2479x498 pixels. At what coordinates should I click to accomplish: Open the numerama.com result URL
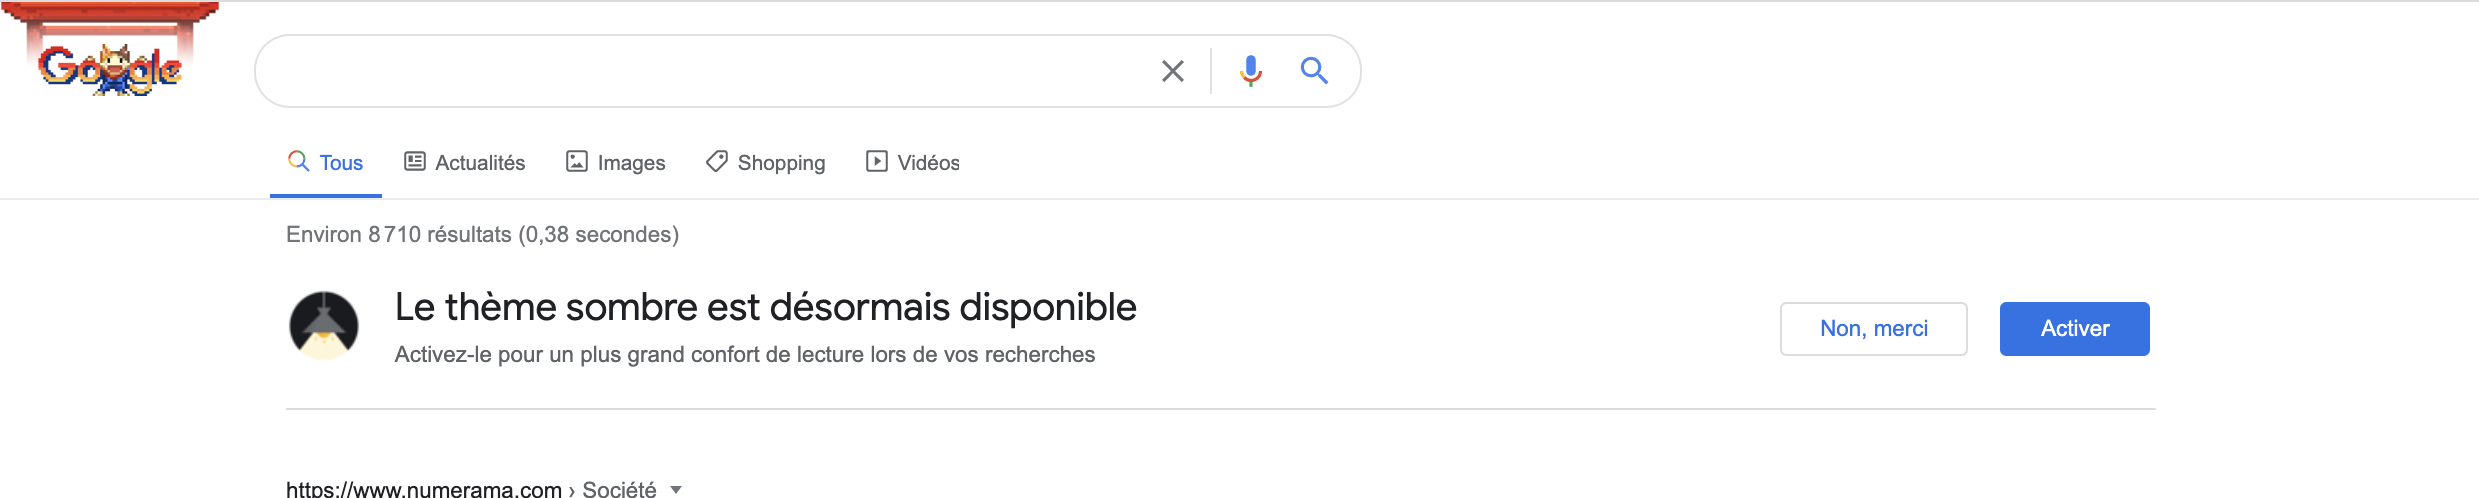(424, 489)
